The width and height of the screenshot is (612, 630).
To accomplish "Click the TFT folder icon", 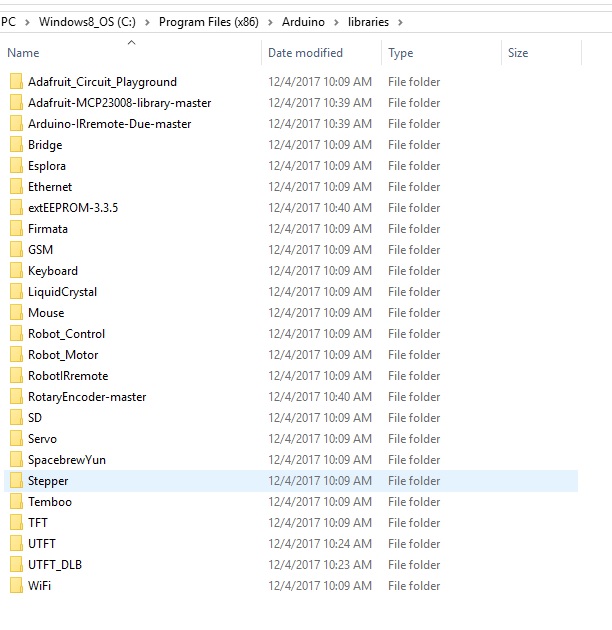I will pyautogui.click(x=16, y=522).
